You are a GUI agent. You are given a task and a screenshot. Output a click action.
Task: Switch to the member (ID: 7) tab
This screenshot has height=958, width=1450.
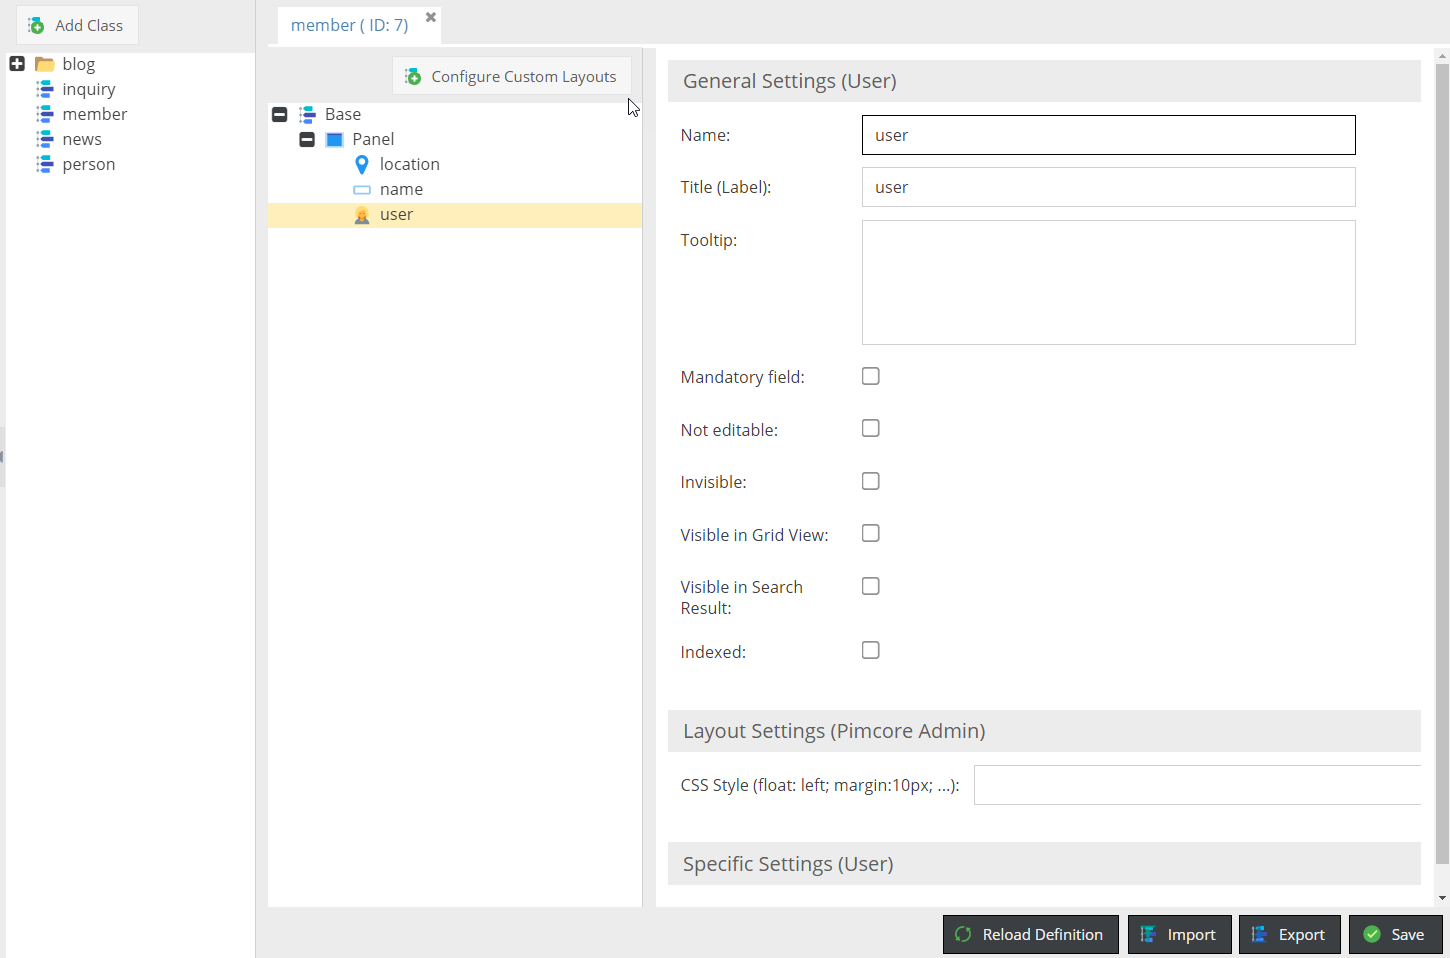click(349, 25)
